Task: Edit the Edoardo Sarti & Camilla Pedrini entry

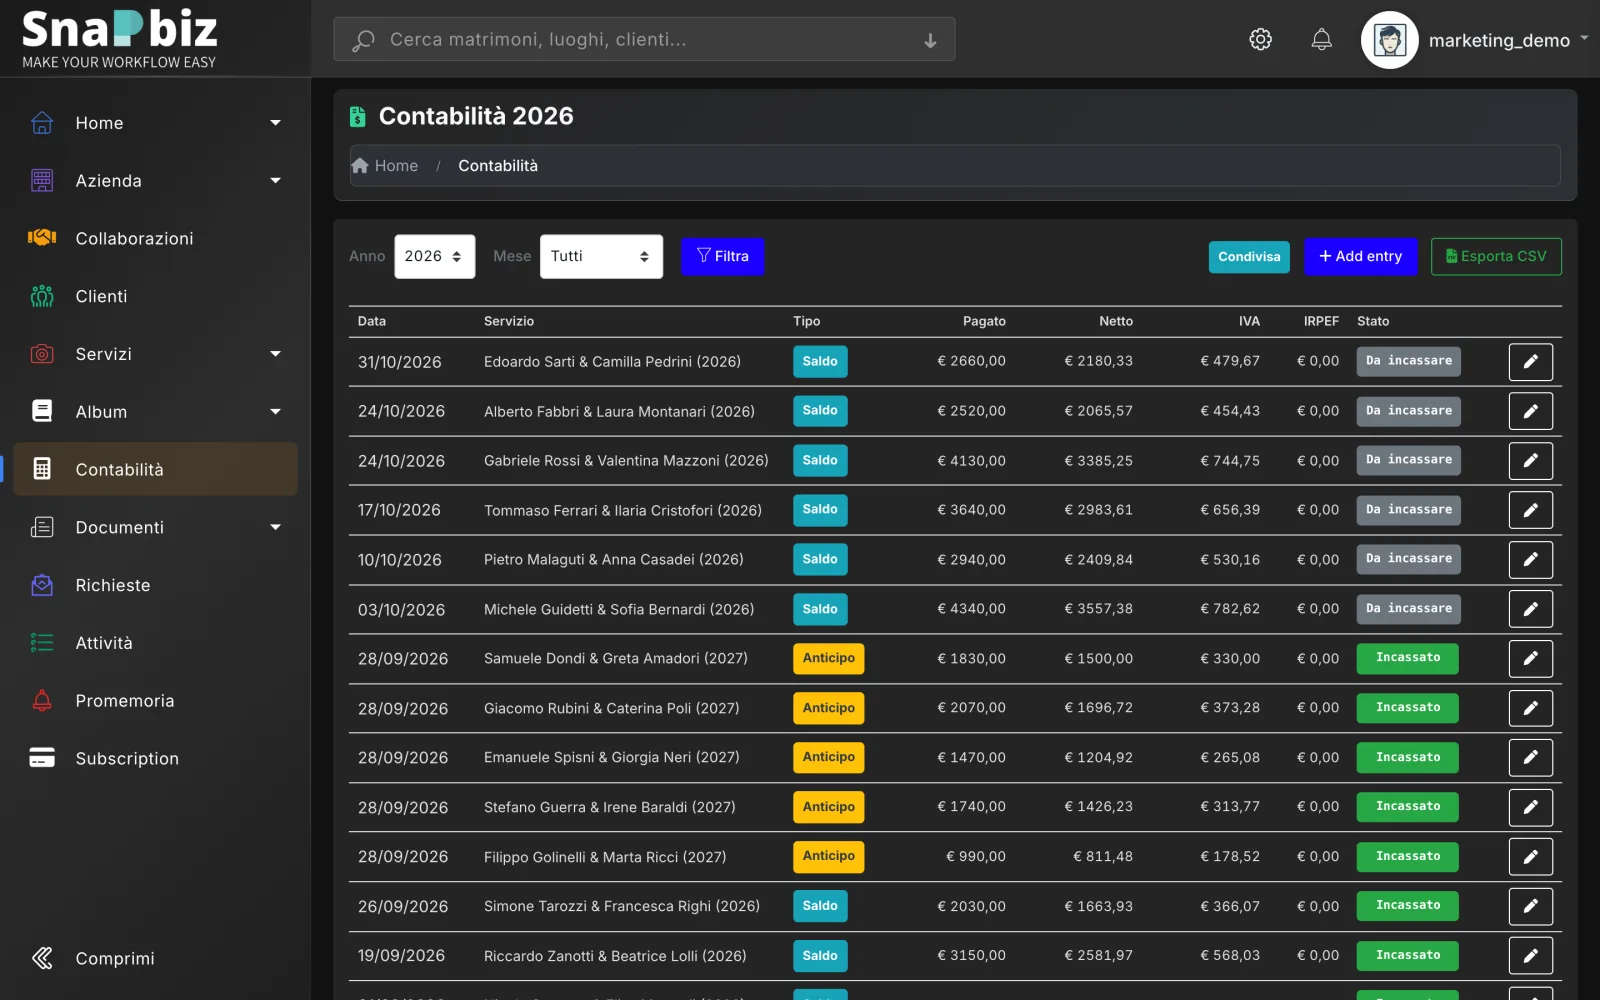Action: pos(1530,362)
